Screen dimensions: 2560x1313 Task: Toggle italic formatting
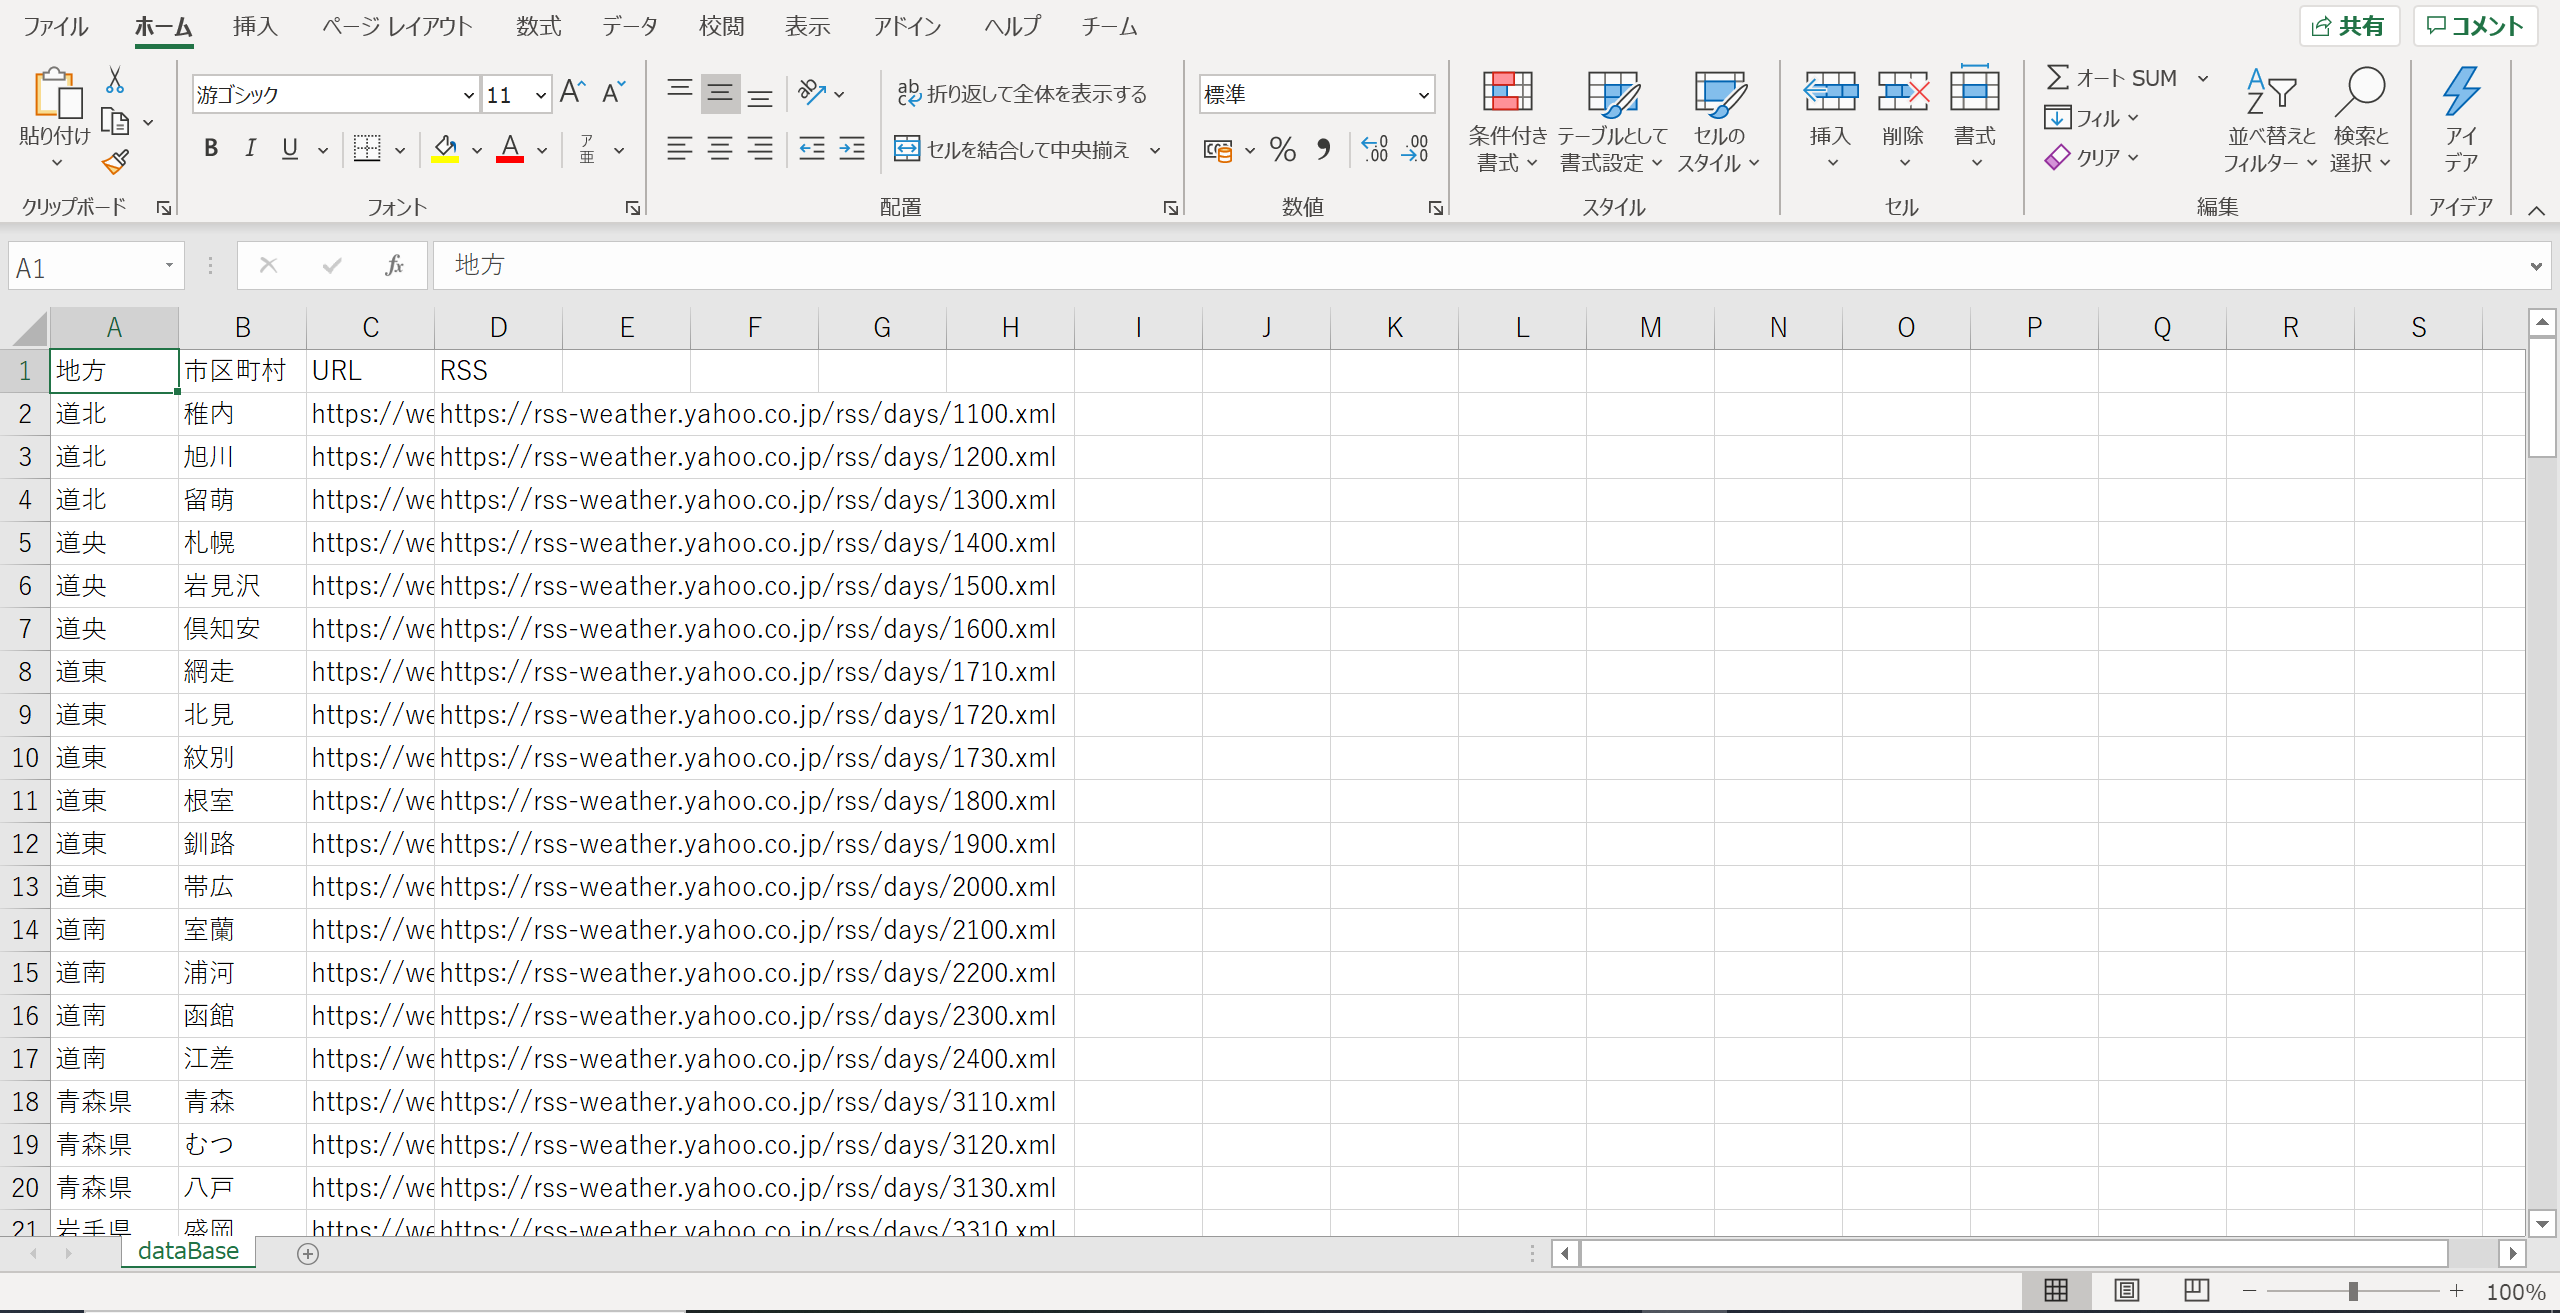pos(249,148)
